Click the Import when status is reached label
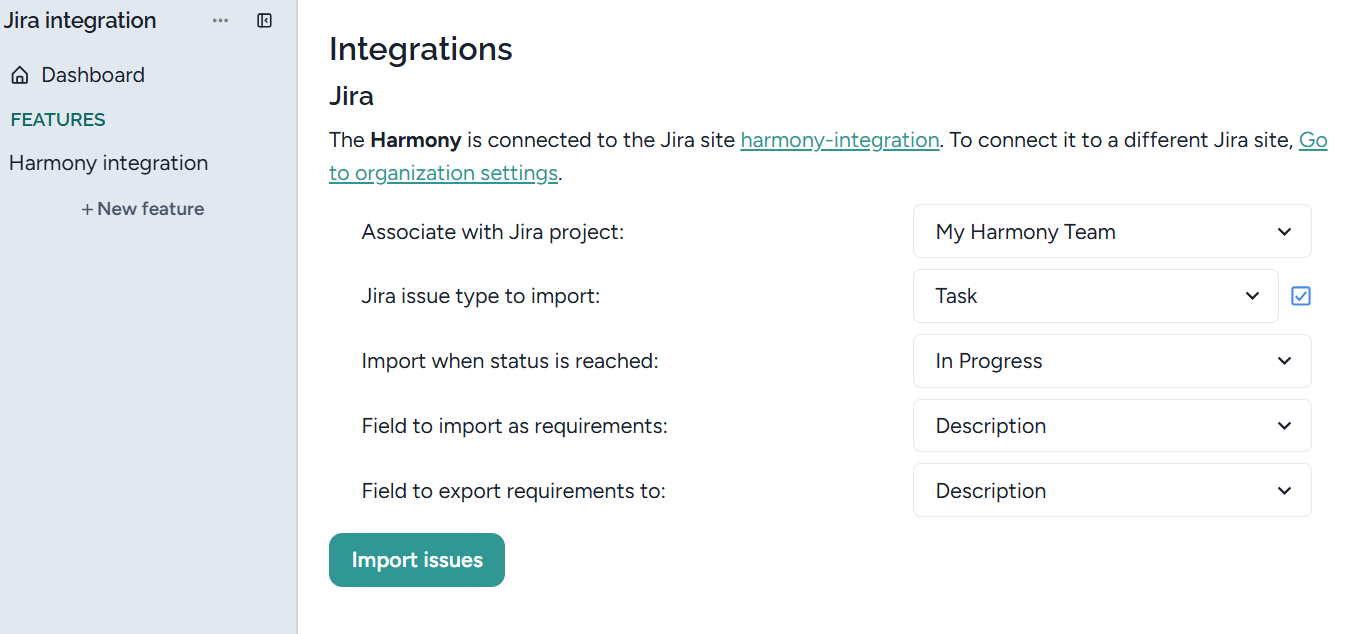 pos(510,361)
